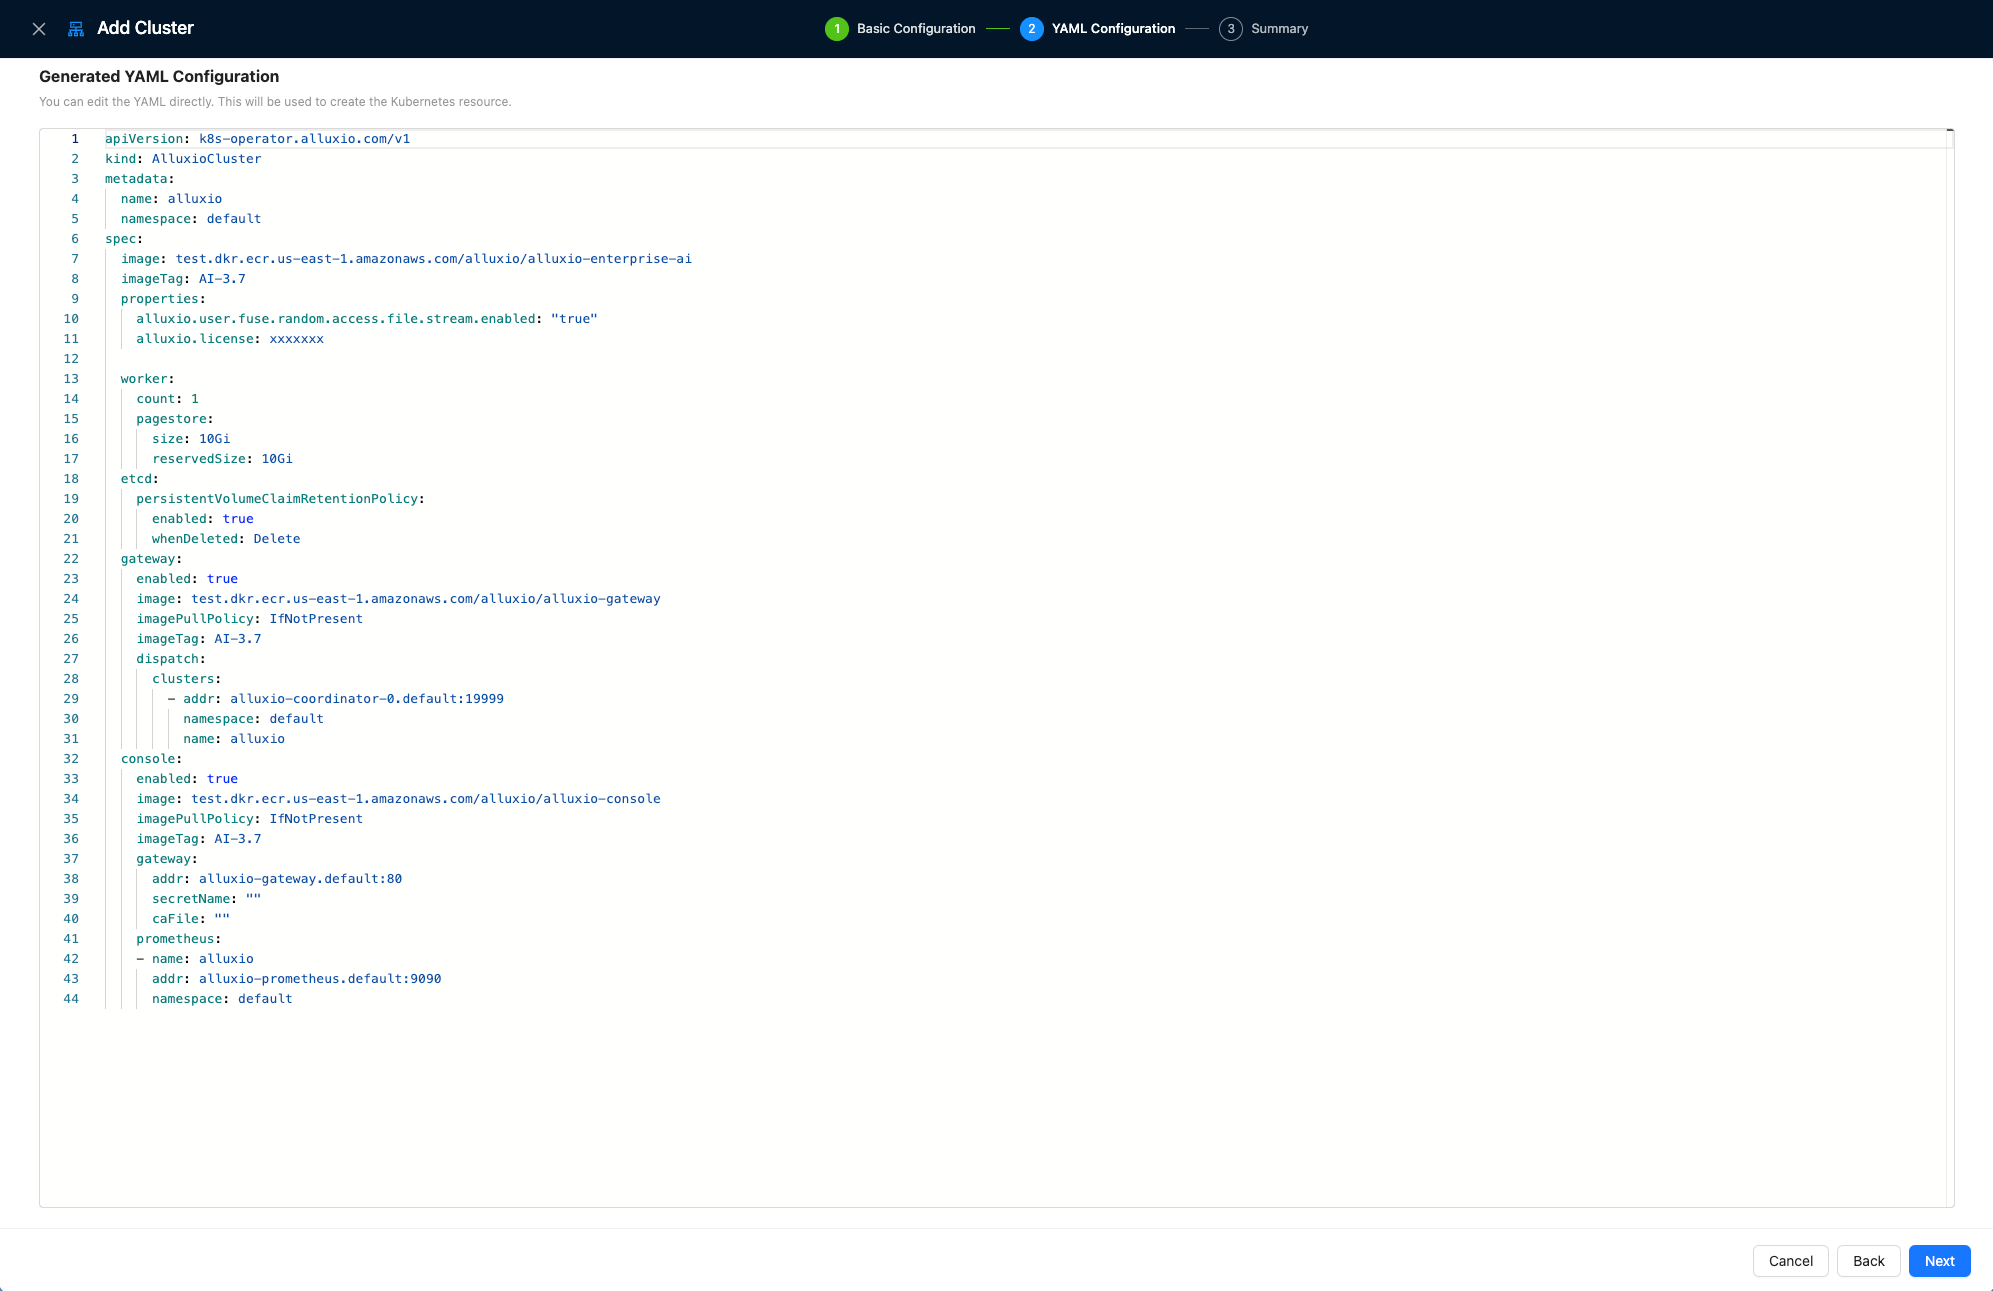Click the green step 1 circle icon
Viewport: 1993px width, 1291px height.
[836, 29]
